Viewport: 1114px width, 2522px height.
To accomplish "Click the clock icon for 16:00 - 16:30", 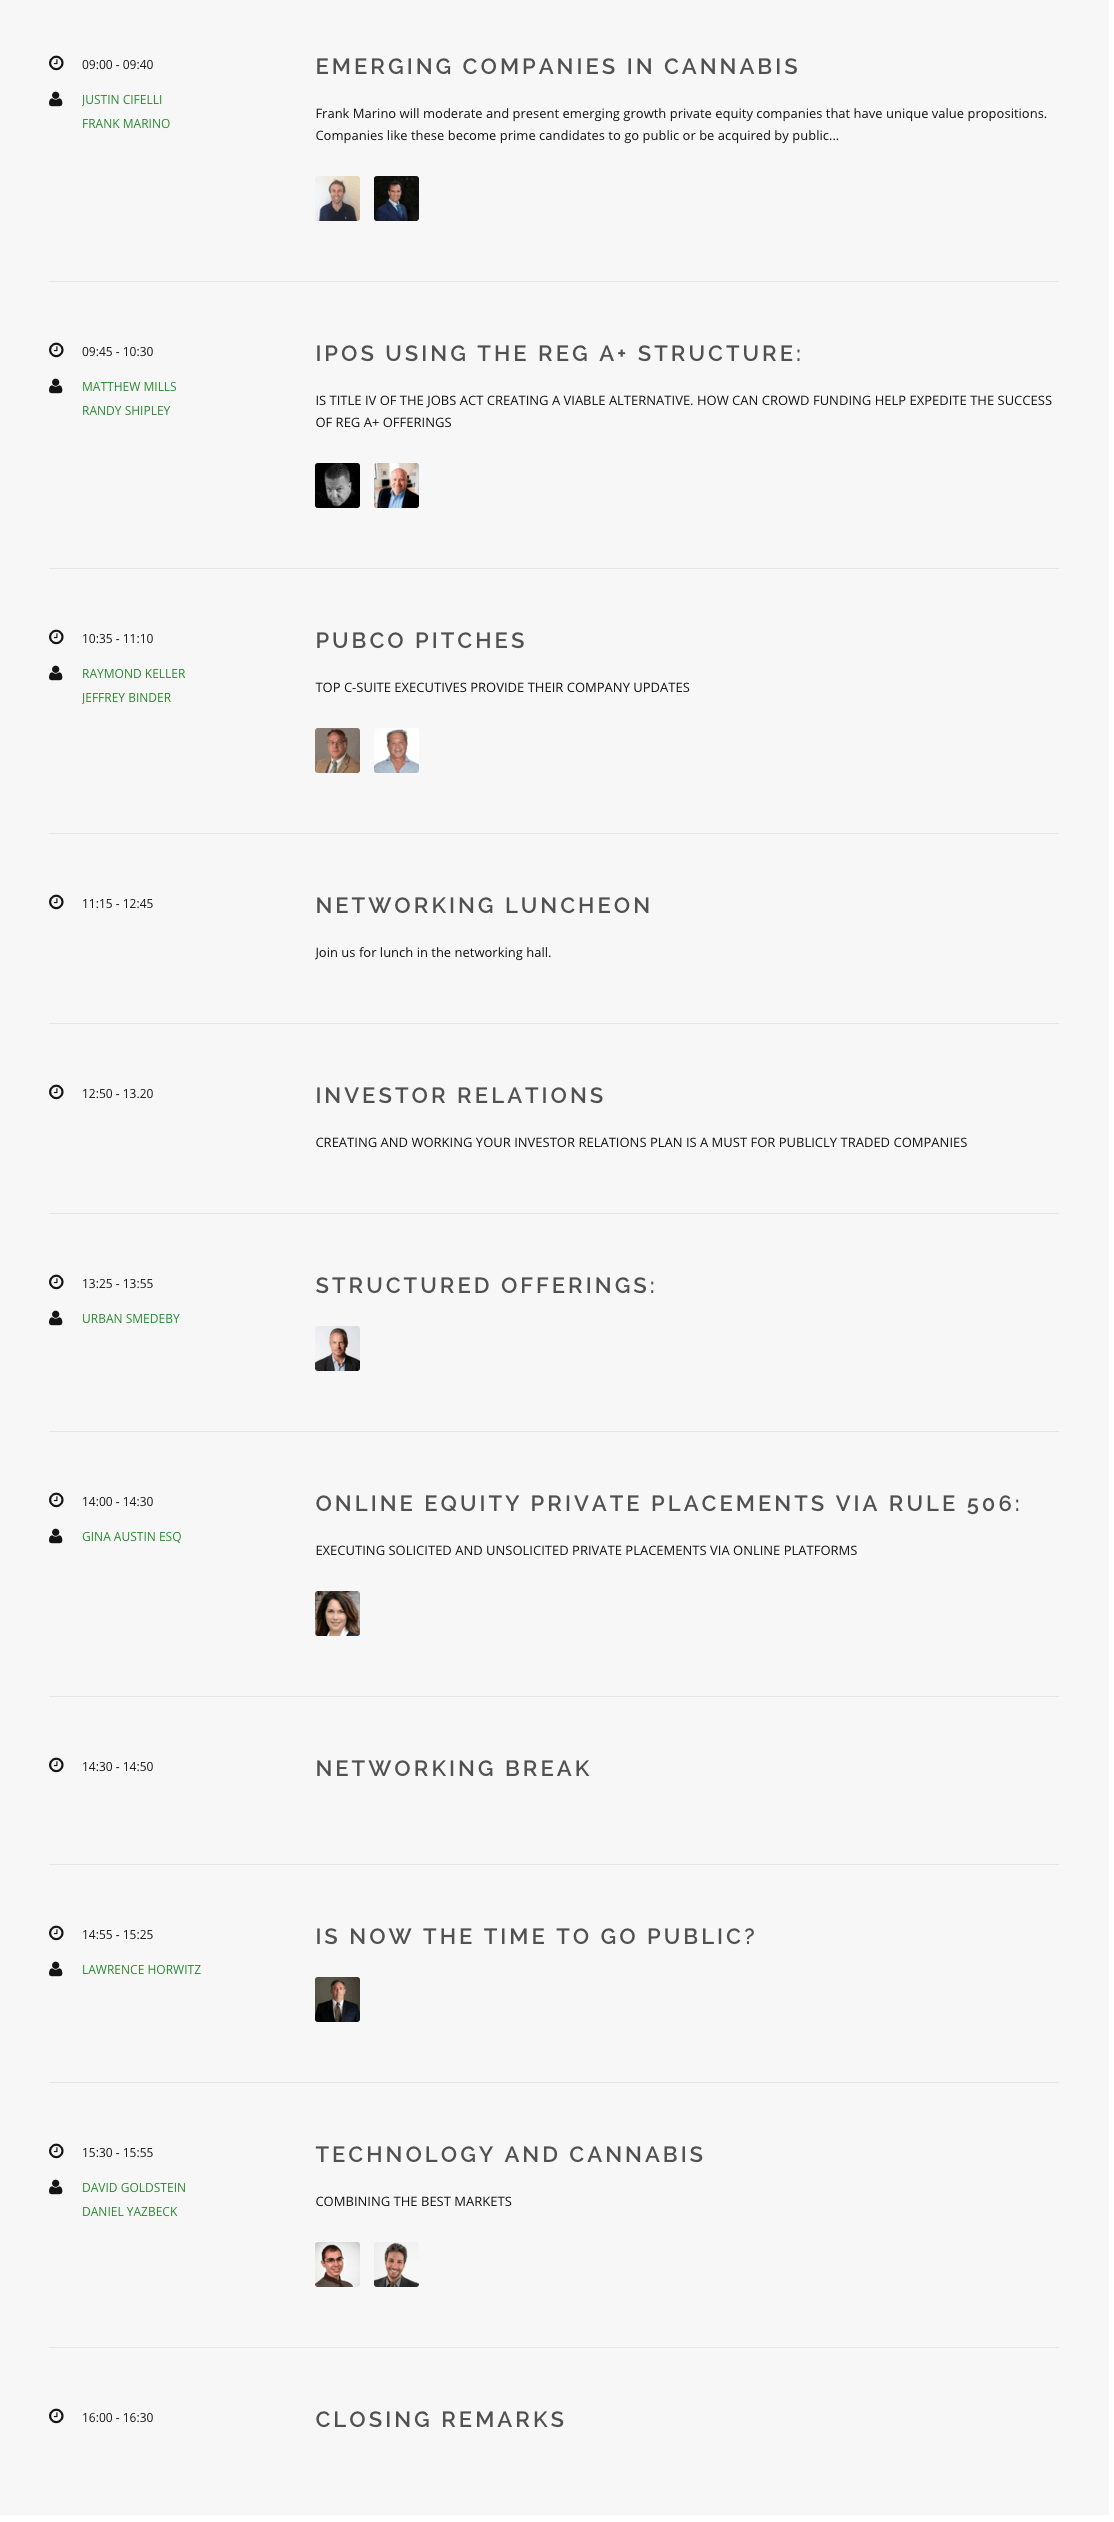I will click(x=56, y=2417).
